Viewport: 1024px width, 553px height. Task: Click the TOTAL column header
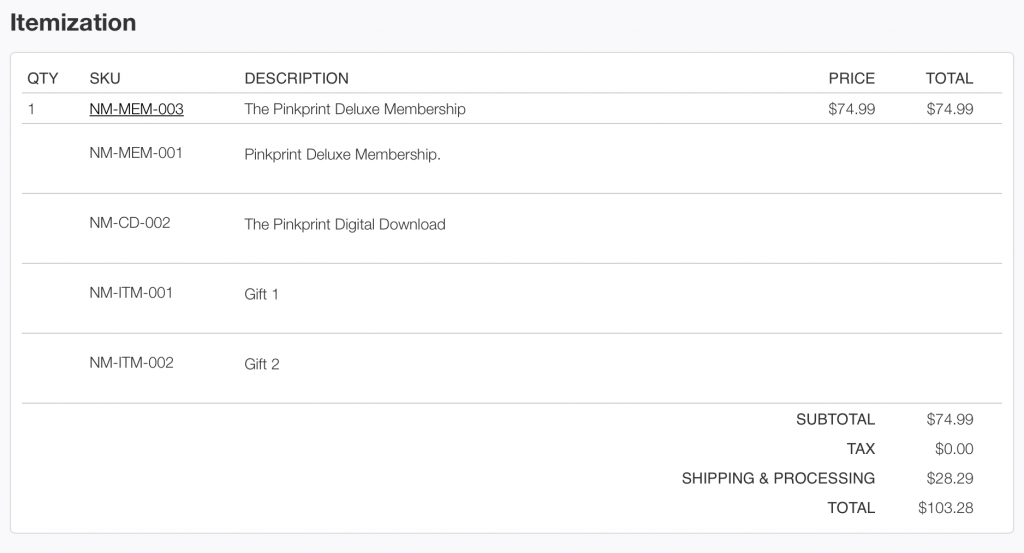click(949, 78)
